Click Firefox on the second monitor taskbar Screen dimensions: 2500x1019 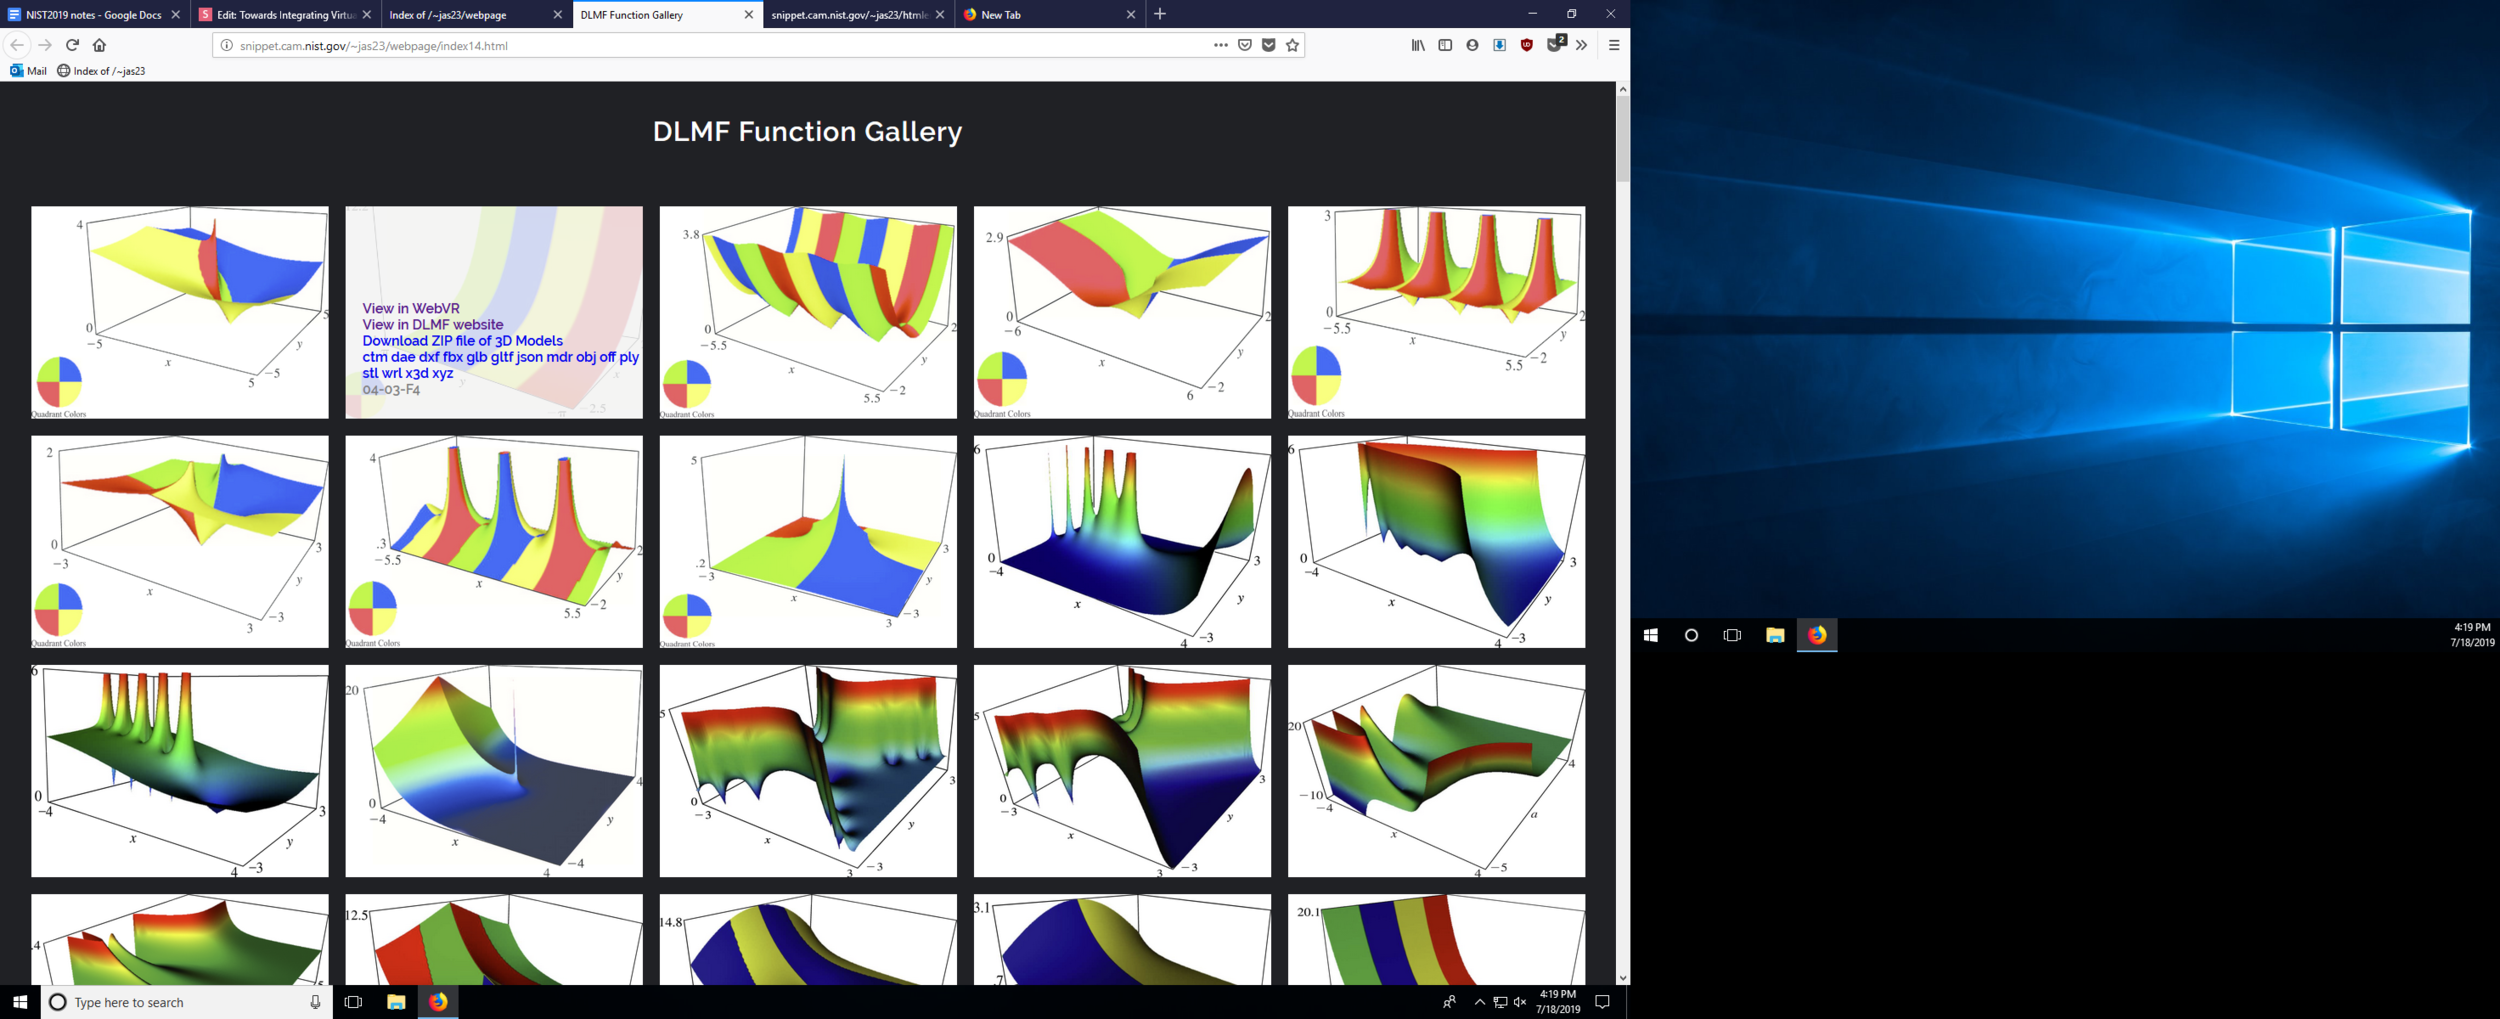1817,635
